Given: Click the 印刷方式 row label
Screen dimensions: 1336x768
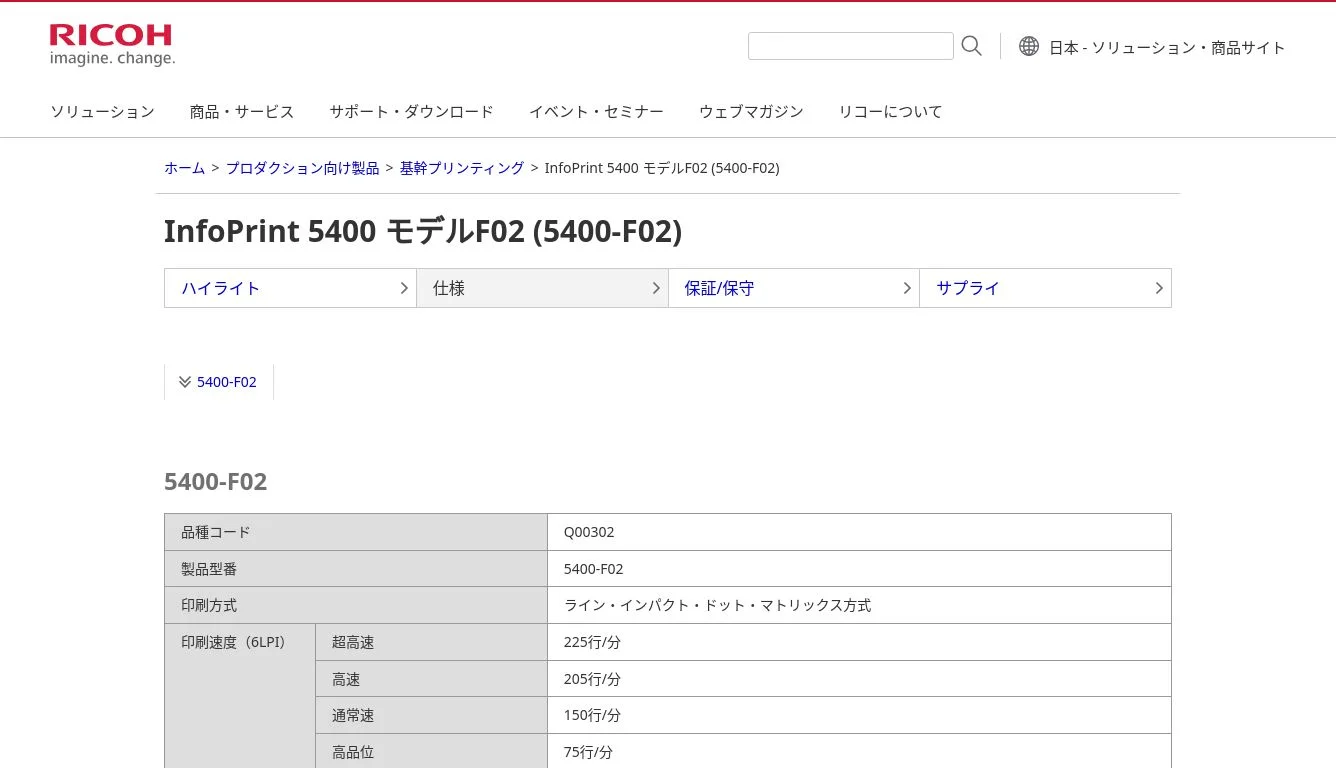Looking at the screenshot, I should pos(356,605).
